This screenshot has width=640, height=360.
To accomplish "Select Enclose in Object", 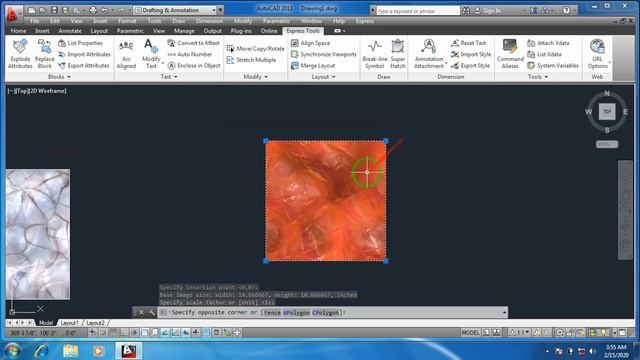I will [x=194, y=65].
